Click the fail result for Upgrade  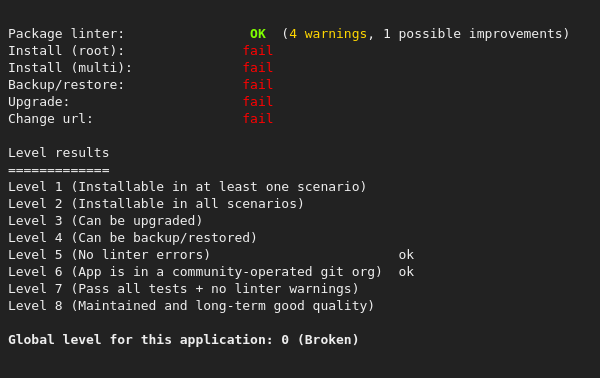258,102
